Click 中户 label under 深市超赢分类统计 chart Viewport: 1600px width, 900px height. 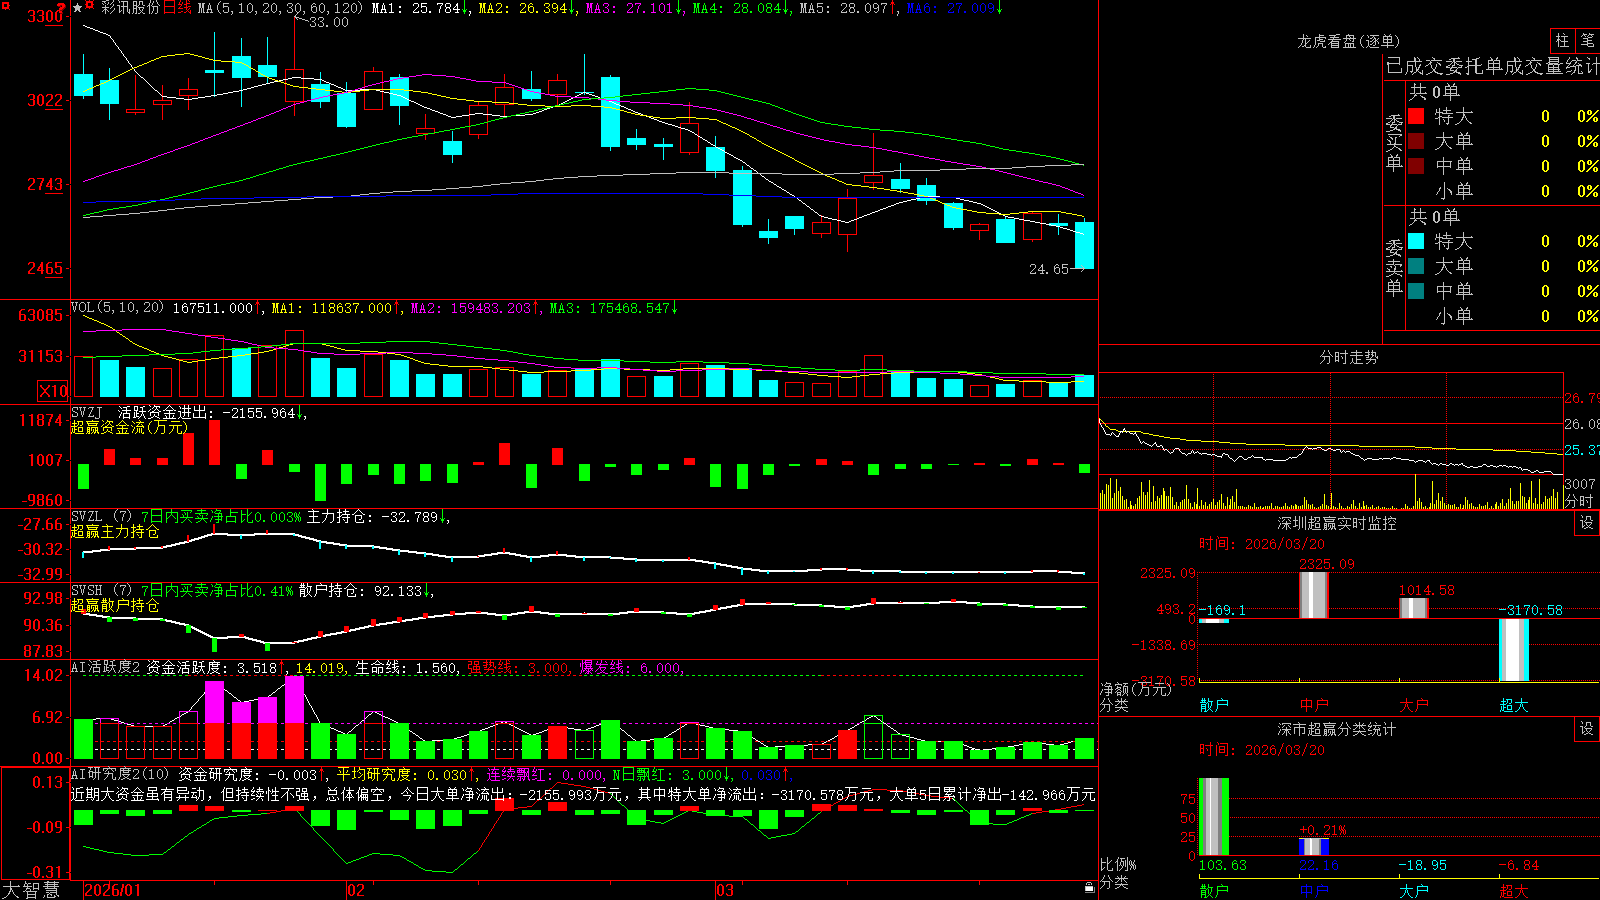click(1314, 890)
